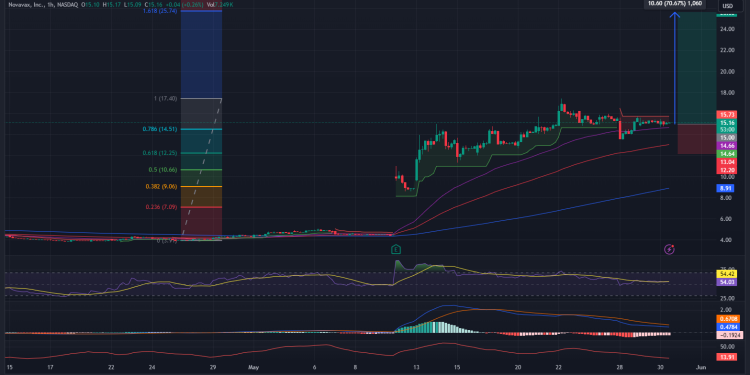Click the 28 date on time axis

point(619,368)
